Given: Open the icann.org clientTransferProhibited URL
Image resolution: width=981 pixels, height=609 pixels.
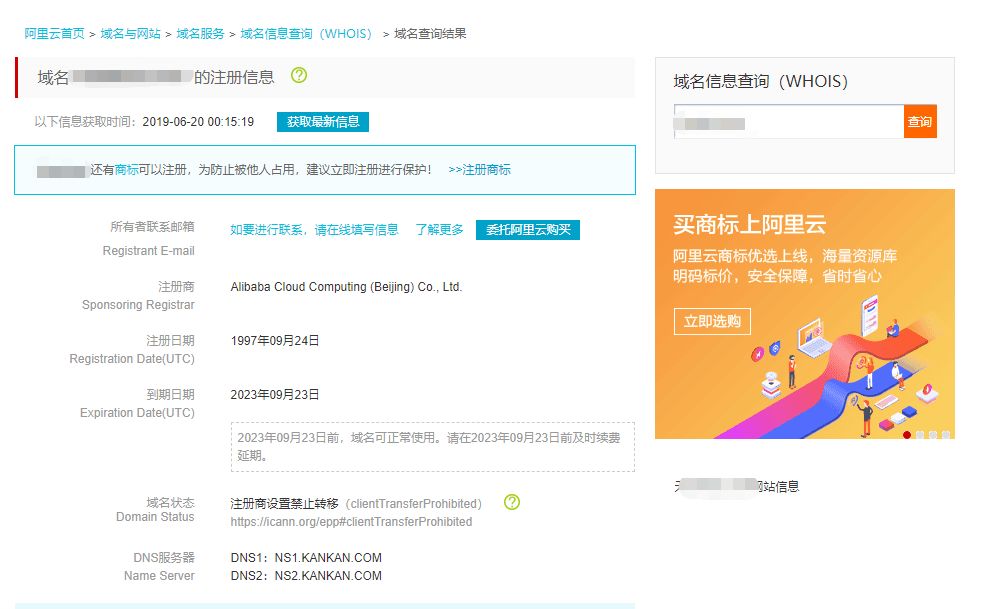Looking at the screenshot, I should [x=351, y=521].
